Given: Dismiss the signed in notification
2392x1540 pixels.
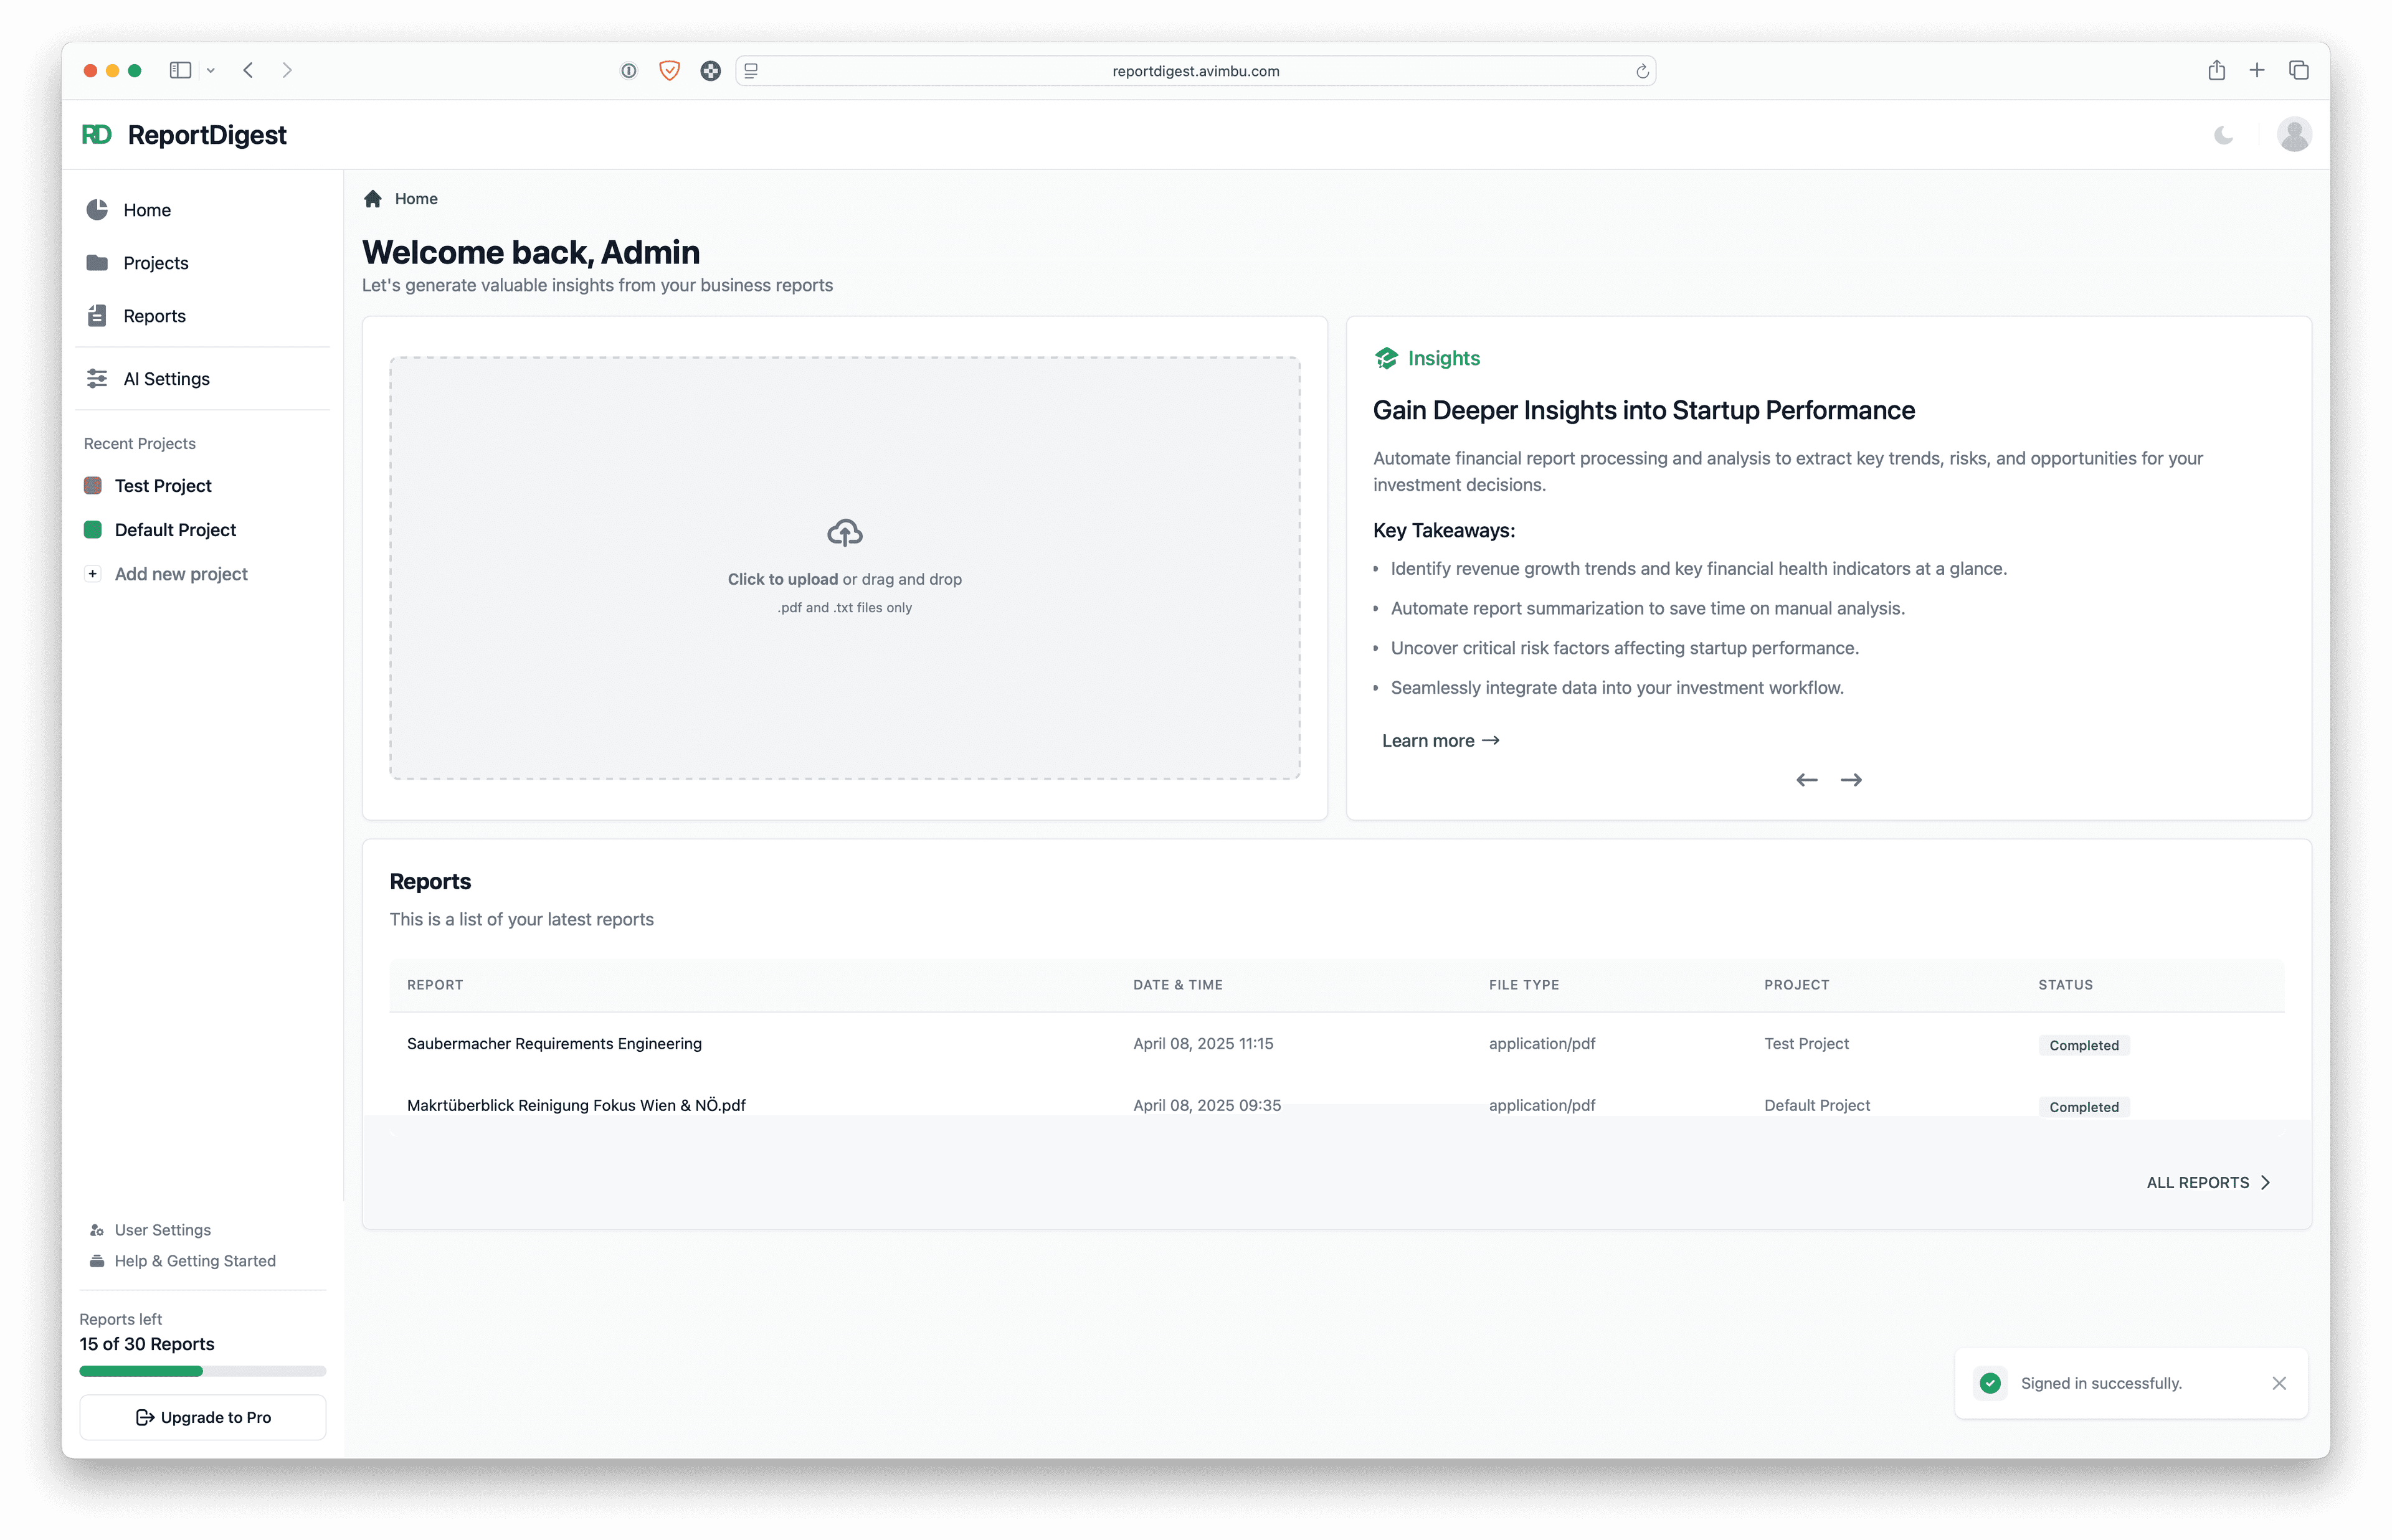Looking at the screenshot, I should click(x=2279, y=1383).
